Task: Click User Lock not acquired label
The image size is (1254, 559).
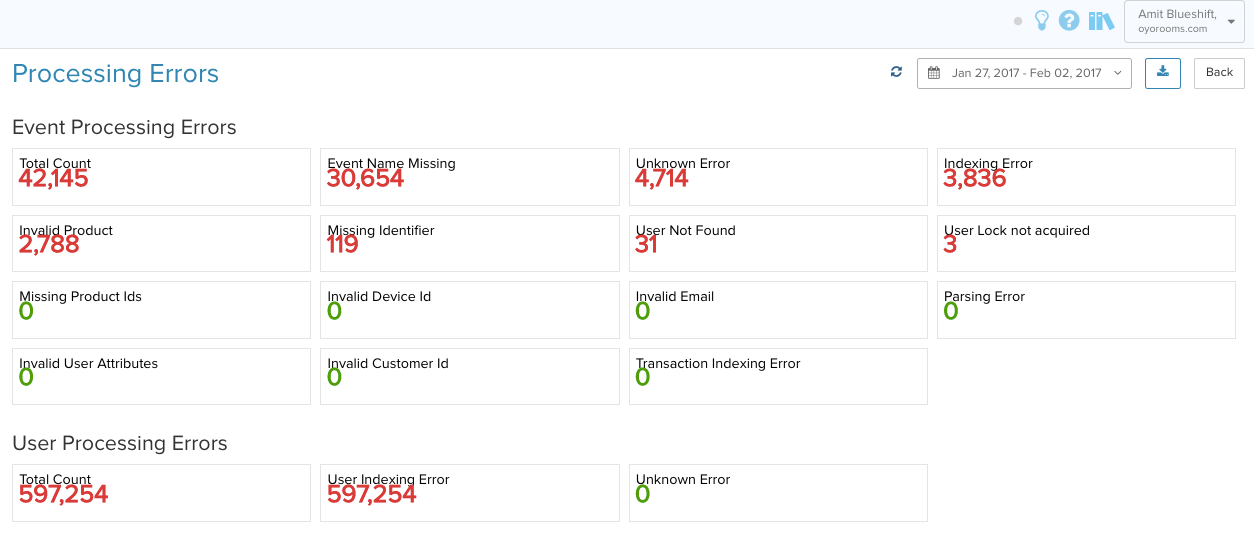Action: tap(1017, 230)
